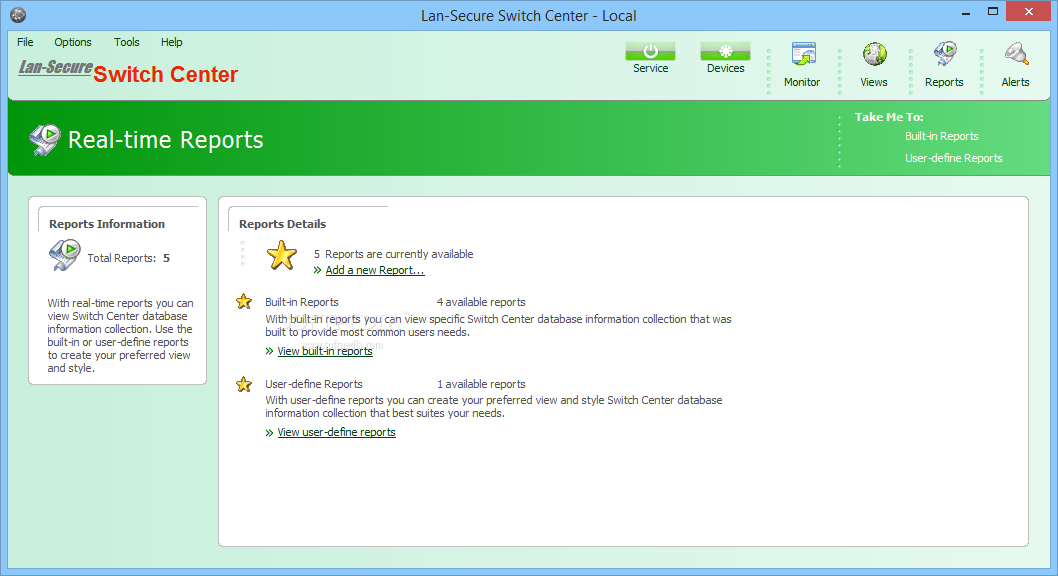The width and height of the screenshot is (1058, 576).
Task: Close the Switch Center window
Action: pos(1028,11)
